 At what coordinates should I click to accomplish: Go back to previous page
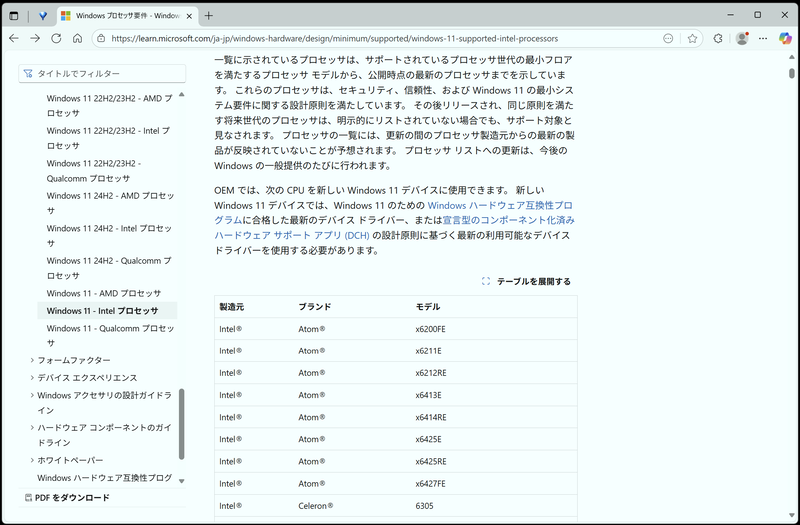tap(14, 38)
